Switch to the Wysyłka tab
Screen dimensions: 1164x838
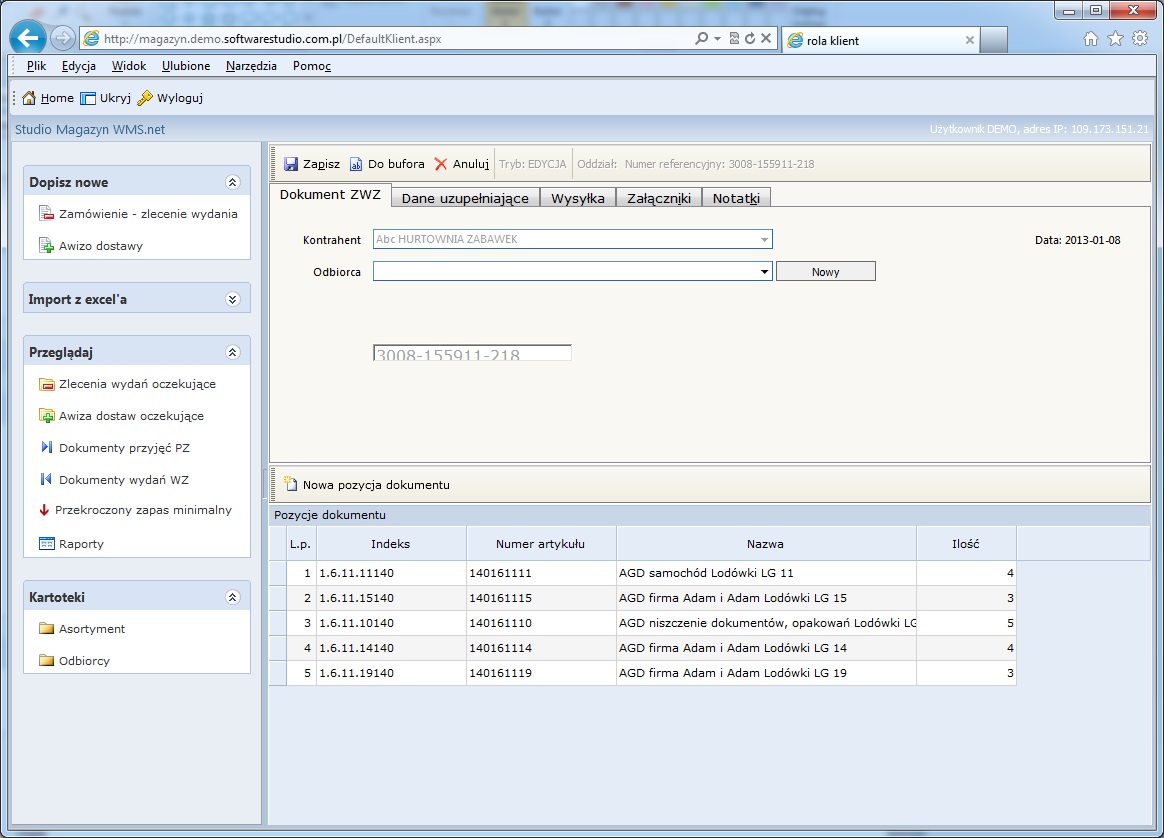pos(578,198)
